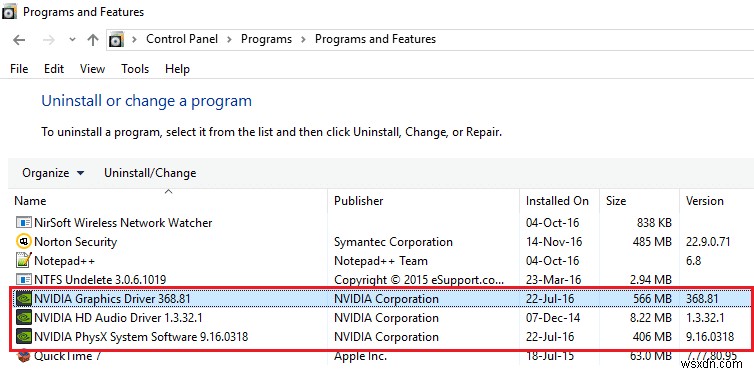Click the 07-Dec-14 install date
The height and width of the screenshot is (374, 754).
coord(553,318)
